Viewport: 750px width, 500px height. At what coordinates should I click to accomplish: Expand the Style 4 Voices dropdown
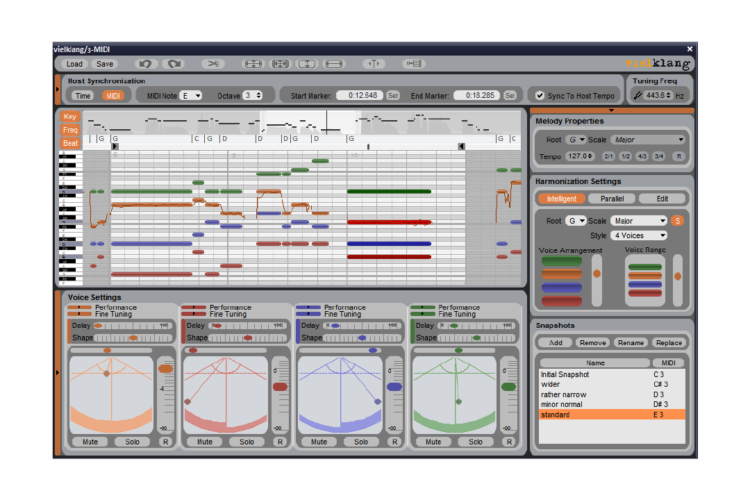coord(639,235)
